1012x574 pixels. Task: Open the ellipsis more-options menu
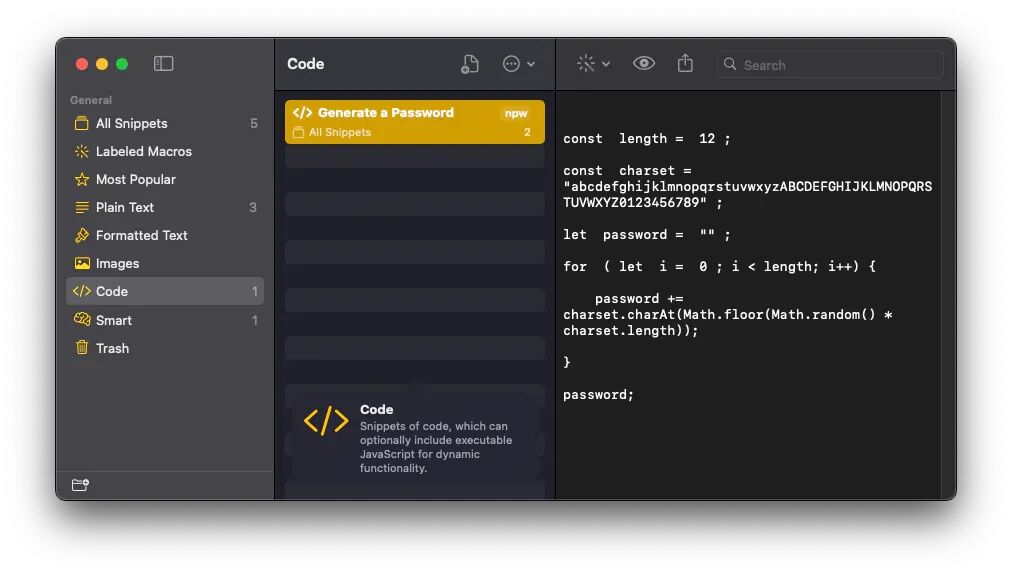coord(518,64)
